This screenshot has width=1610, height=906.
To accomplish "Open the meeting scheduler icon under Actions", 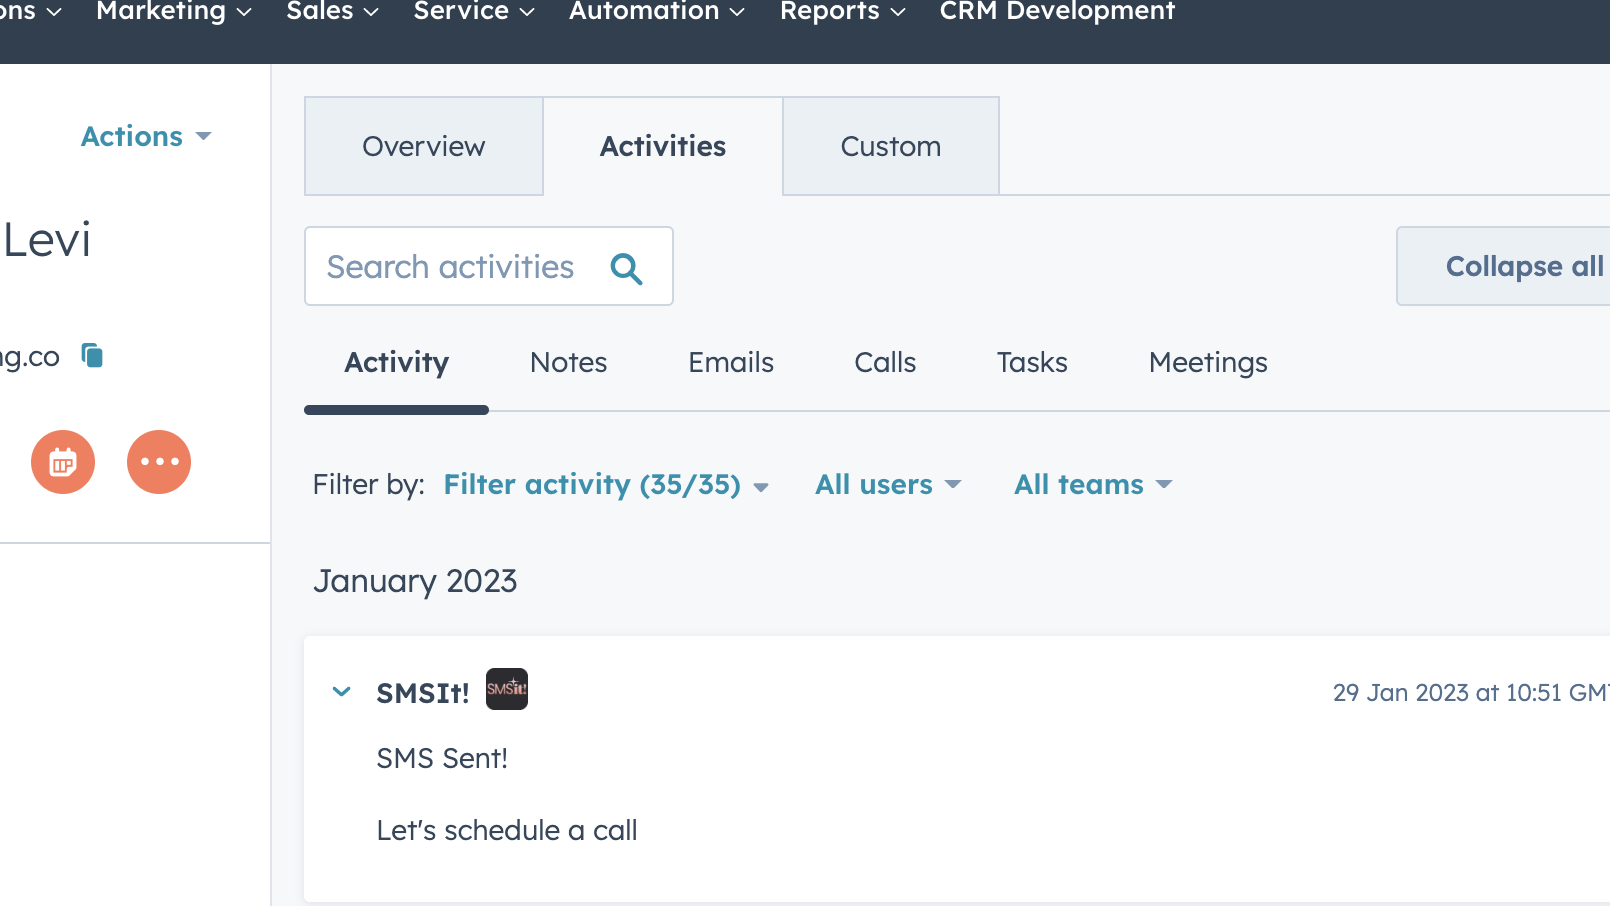I will 62,461.
